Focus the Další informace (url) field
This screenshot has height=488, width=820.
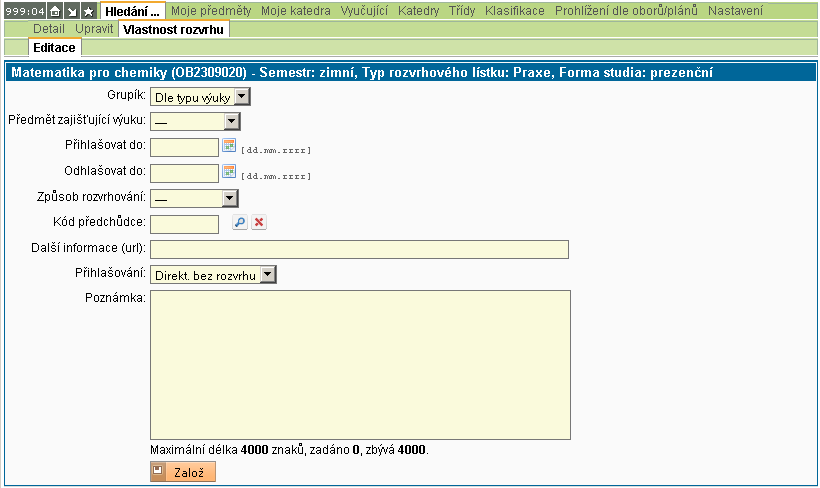[359, 249]
